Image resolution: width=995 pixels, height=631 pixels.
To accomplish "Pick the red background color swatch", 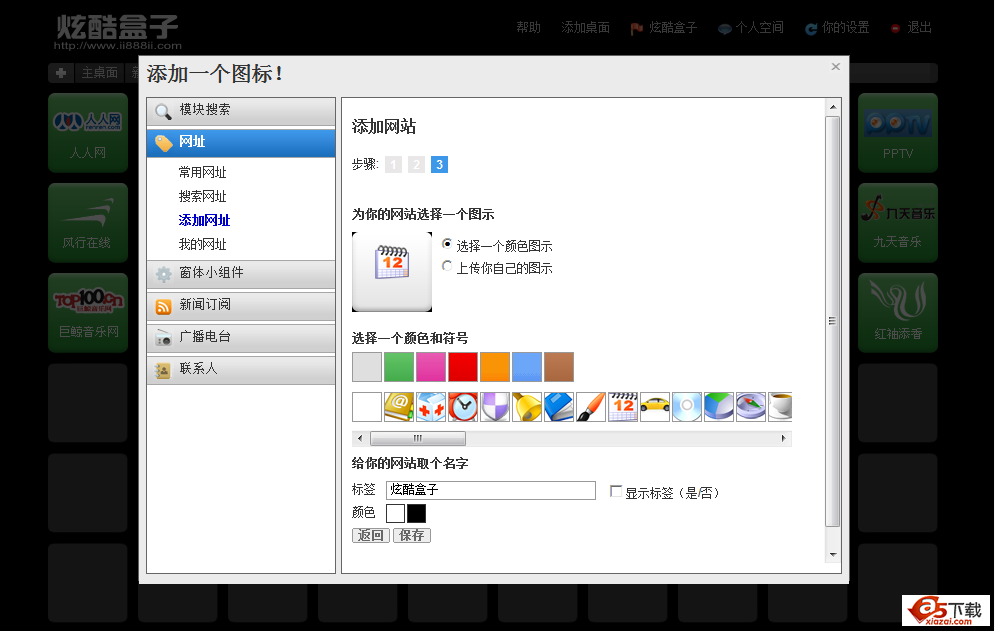I will (x=463, y=367).
